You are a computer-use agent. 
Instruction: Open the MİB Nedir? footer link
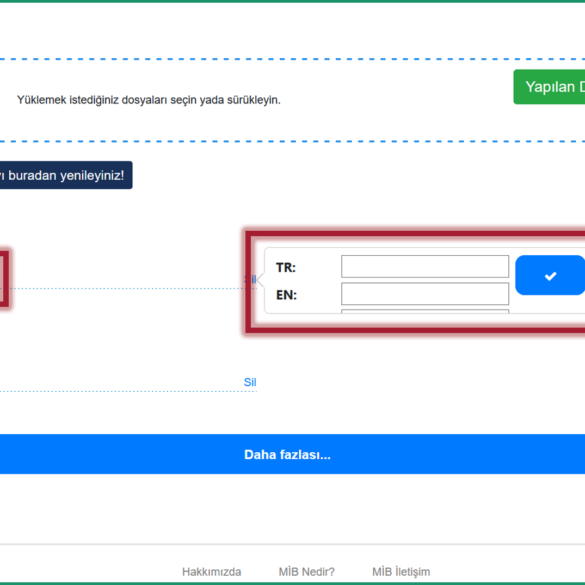point(307,572)
